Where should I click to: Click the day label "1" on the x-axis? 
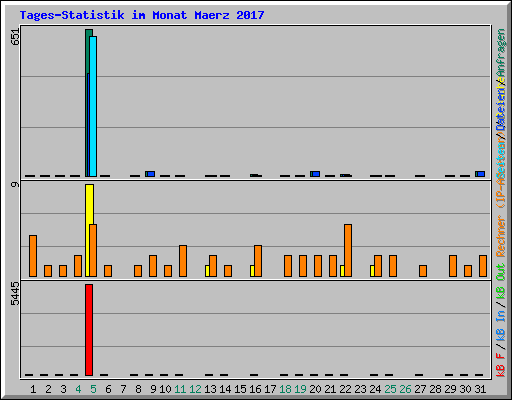coord(33,389)
